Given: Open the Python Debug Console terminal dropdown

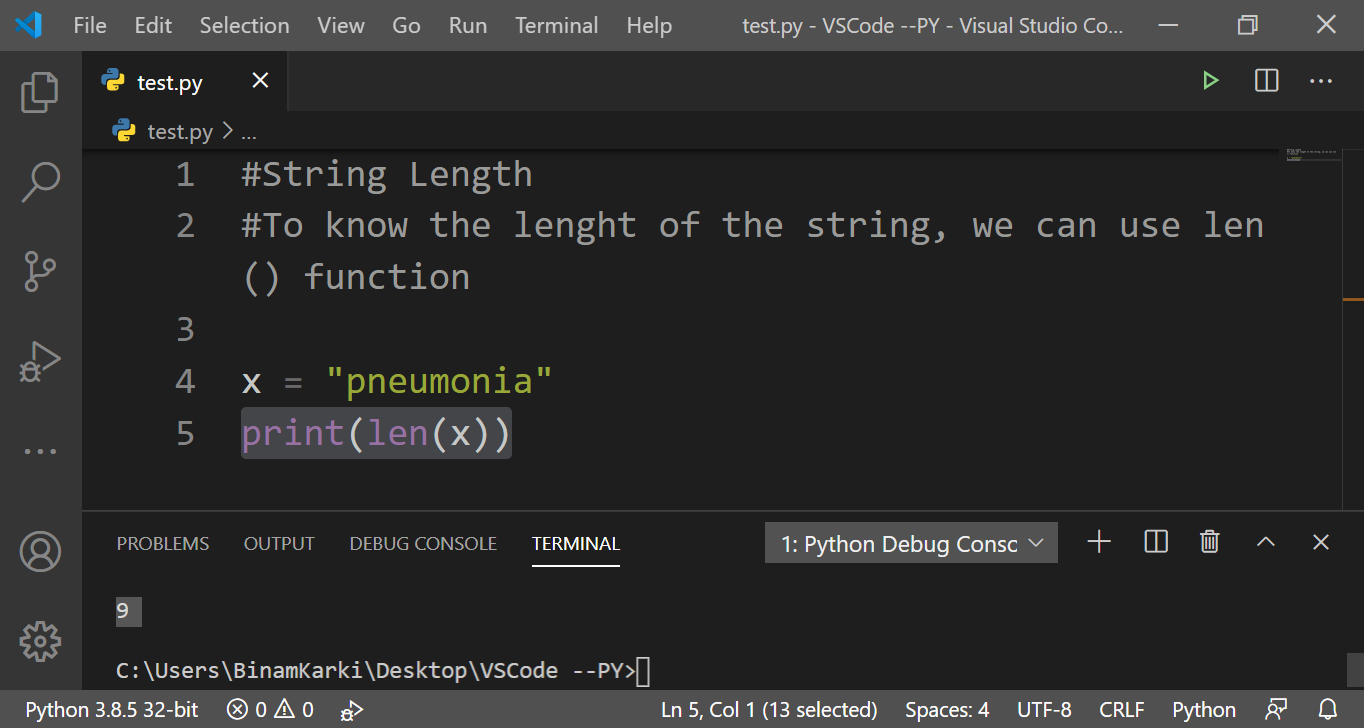Looking at the screenshot, I should tap(911, 543).
